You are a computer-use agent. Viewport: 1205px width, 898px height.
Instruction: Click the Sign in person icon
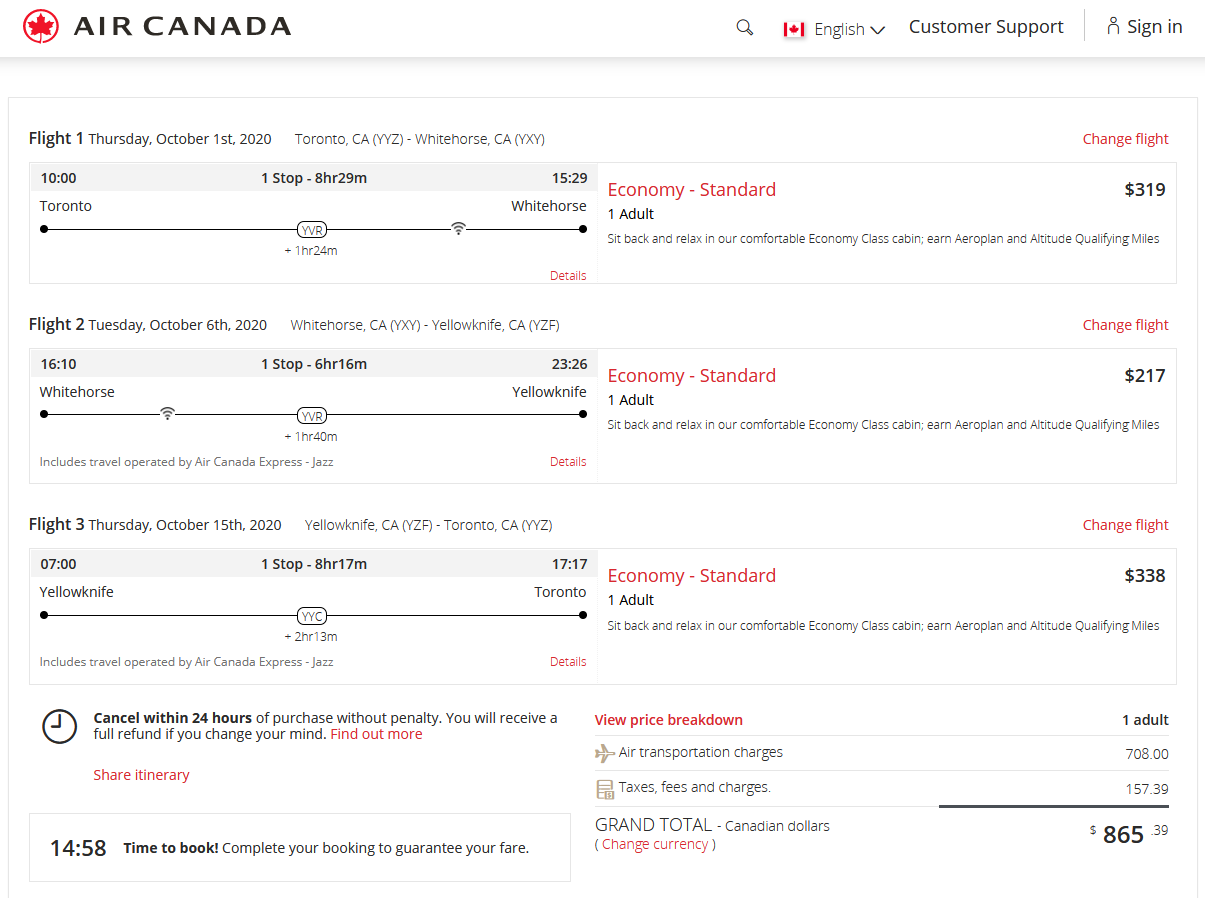tap(1112, 26)
